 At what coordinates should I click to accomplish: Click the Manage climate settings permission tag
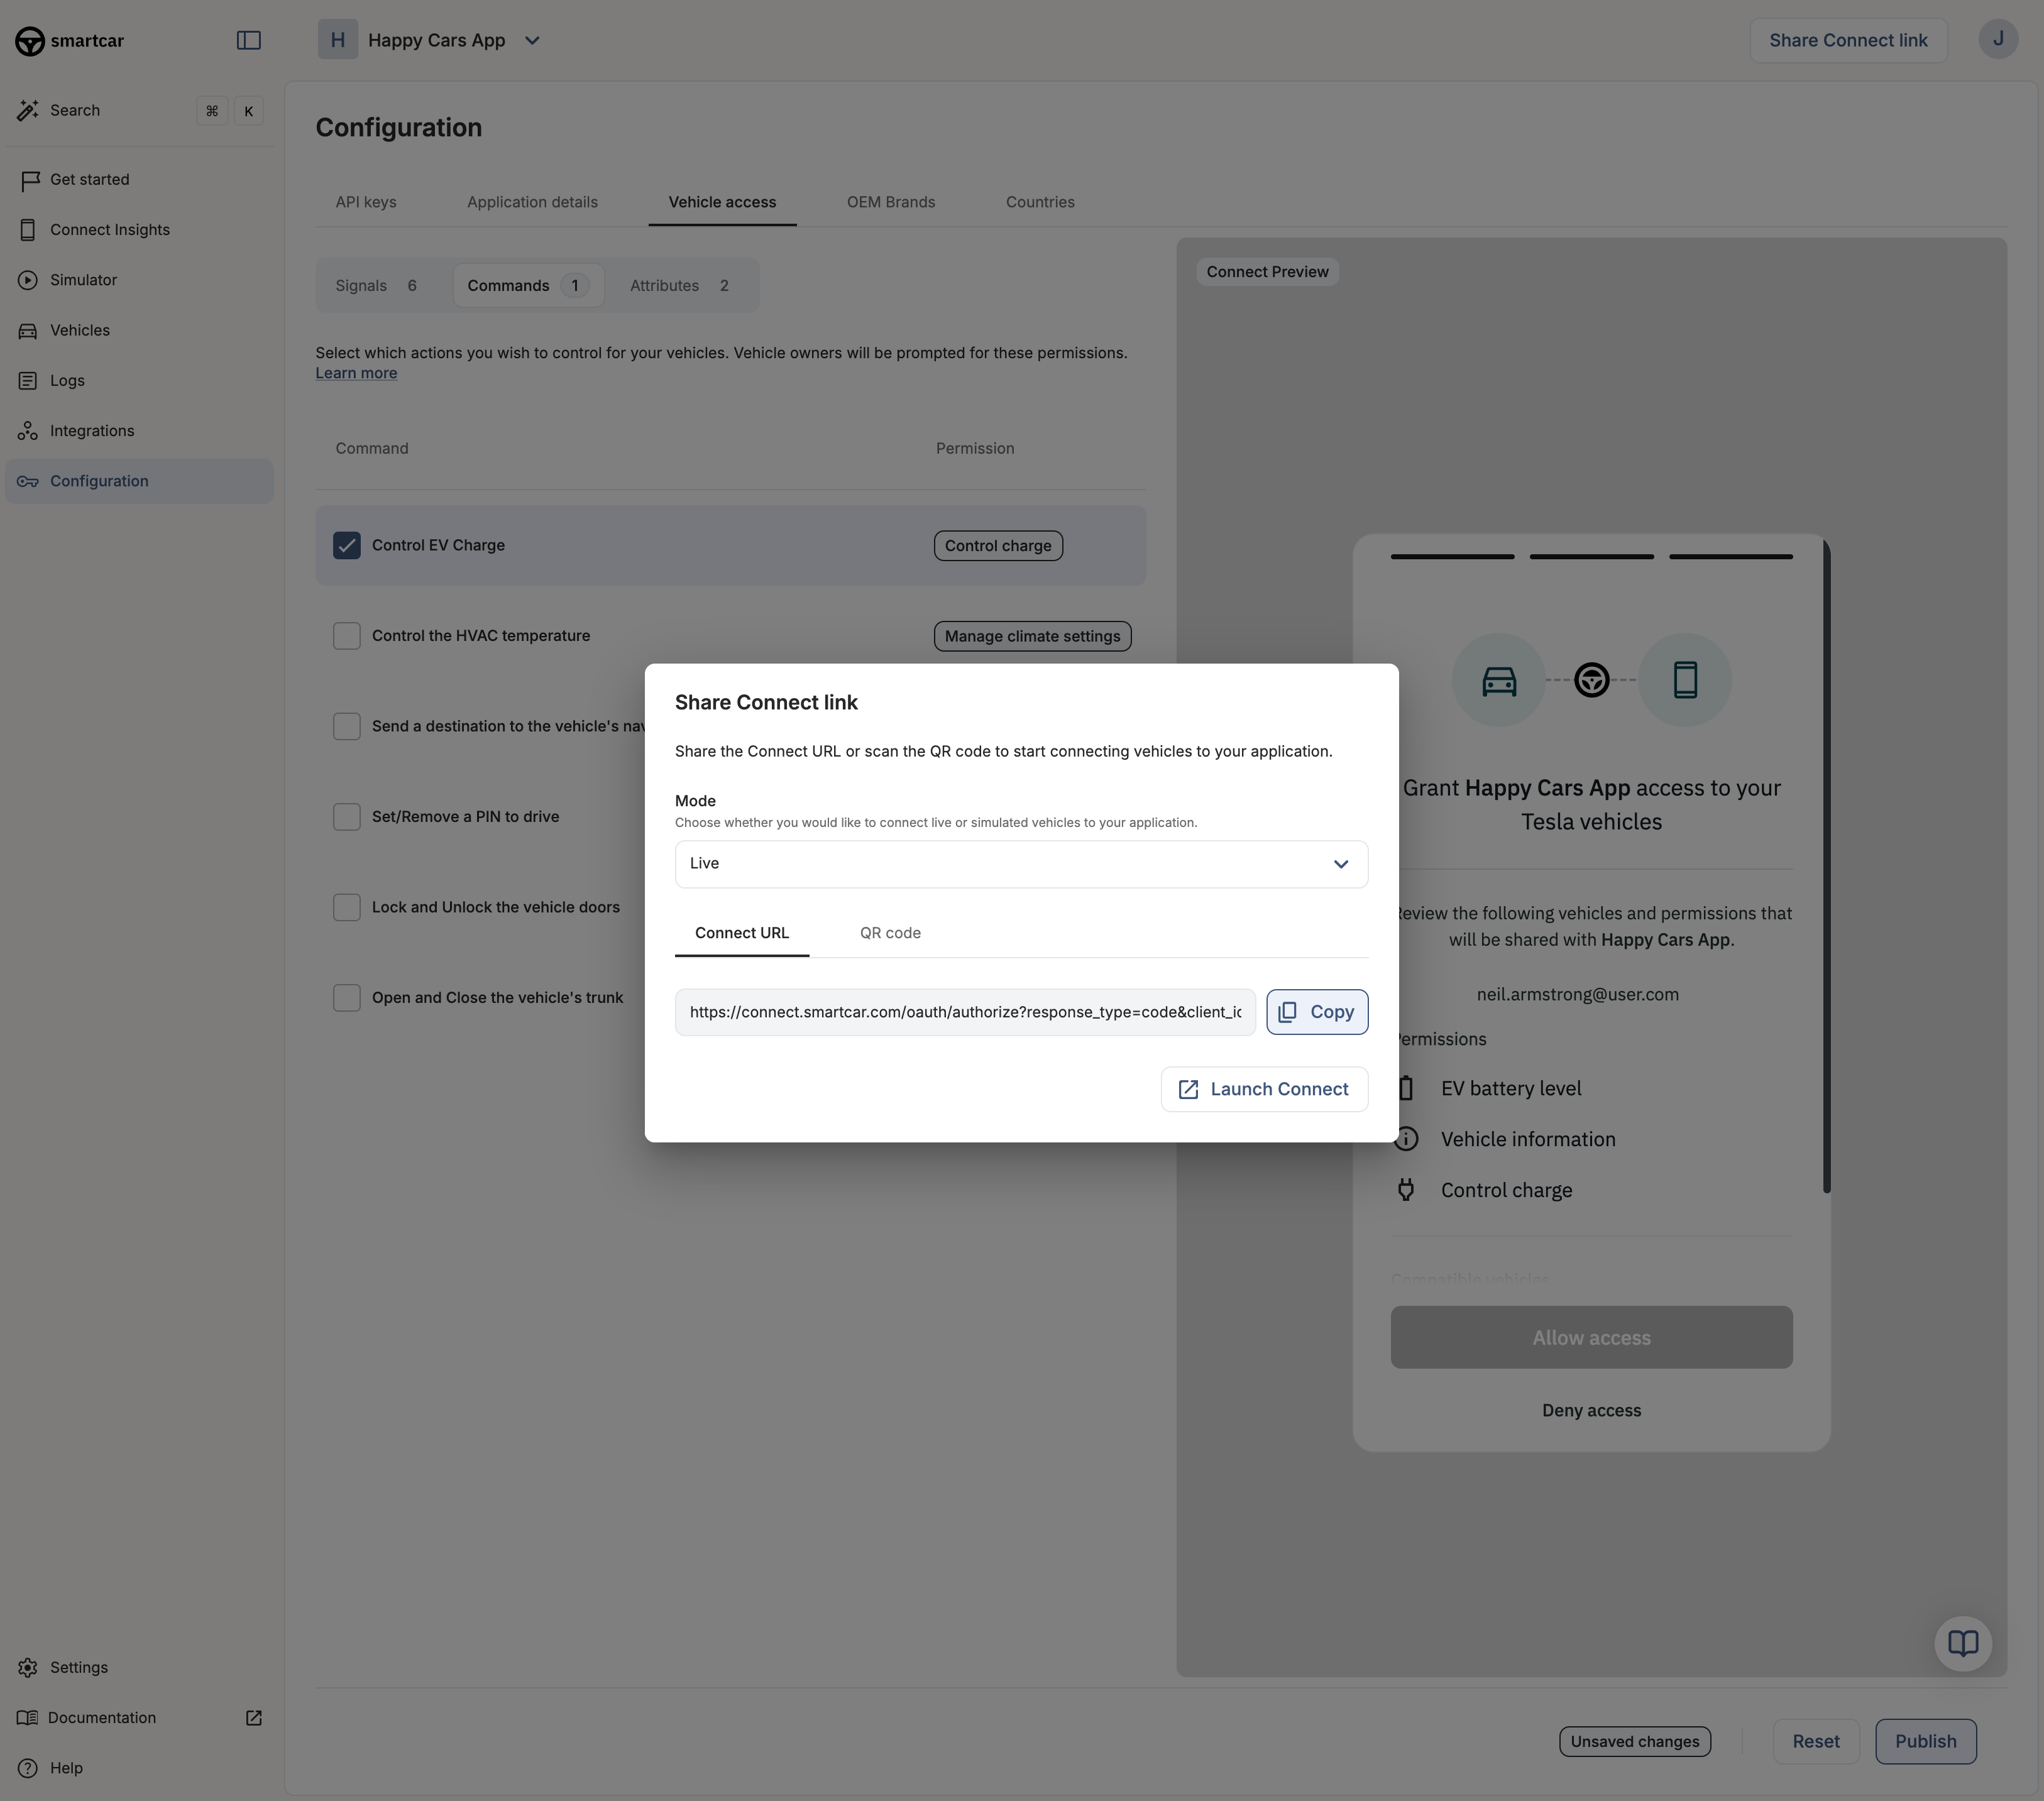click(x=1032, y=636)
